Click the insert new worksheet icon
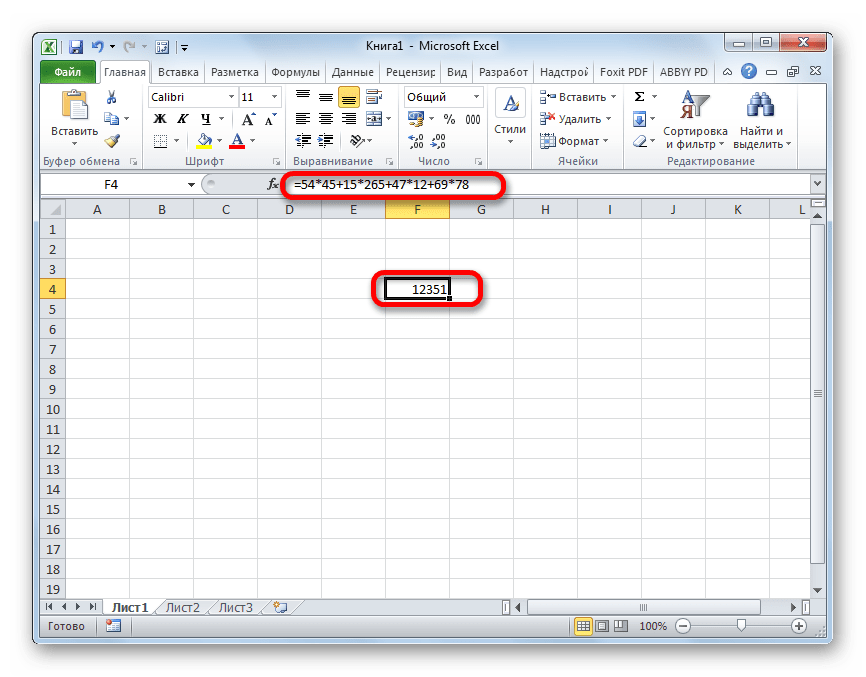The height and width of the screenshot is (677, 866). point(281,607)
